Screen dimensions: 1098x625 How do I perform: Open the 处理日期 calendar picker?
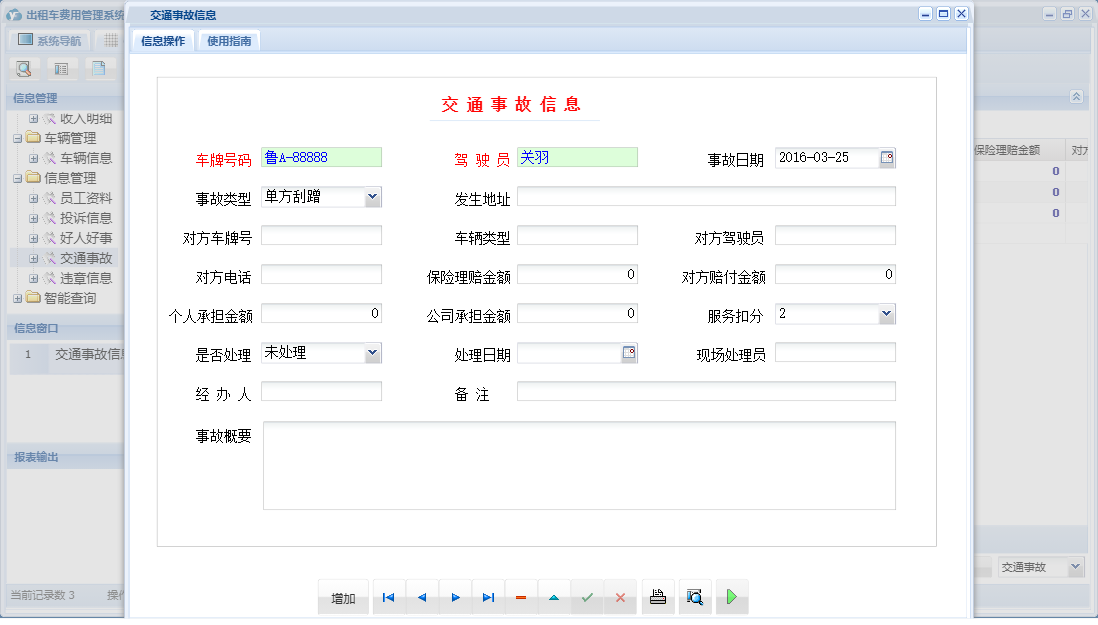point(629,353)
